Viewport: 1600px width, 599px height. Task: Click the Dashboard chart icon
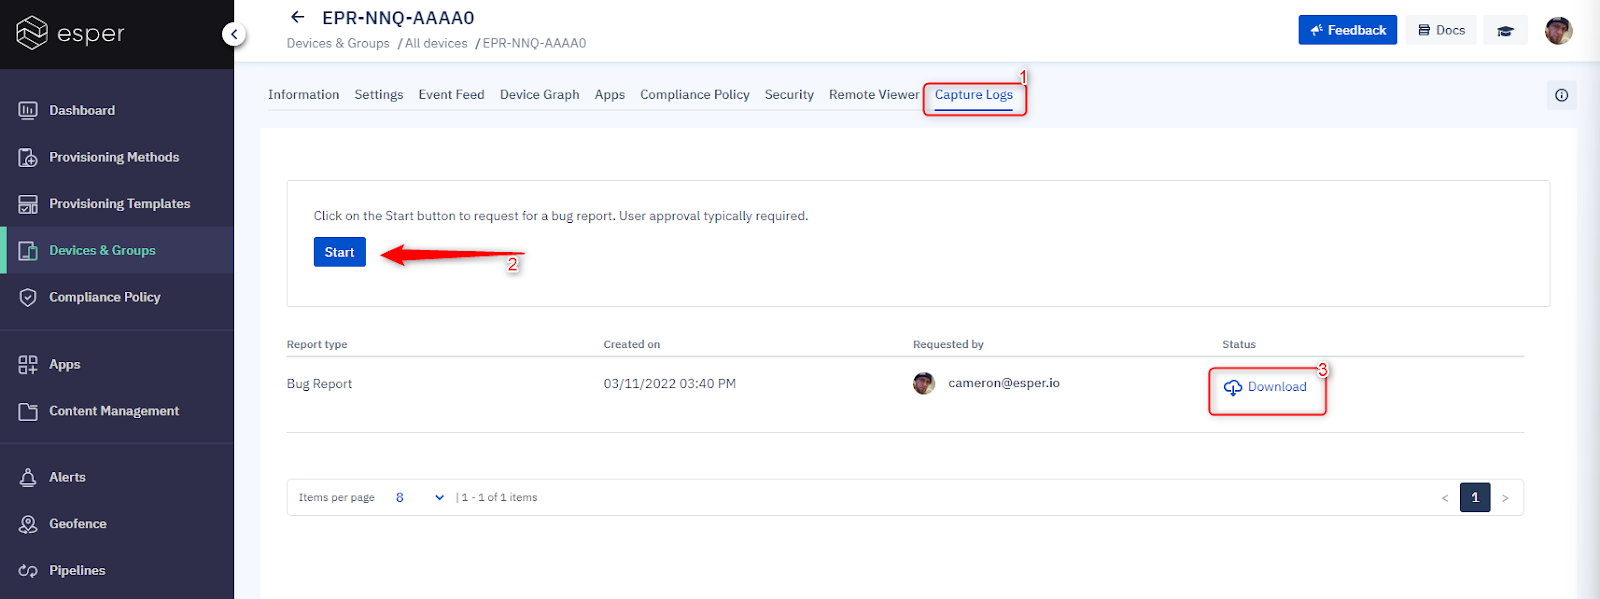click(x=28, y=110)
